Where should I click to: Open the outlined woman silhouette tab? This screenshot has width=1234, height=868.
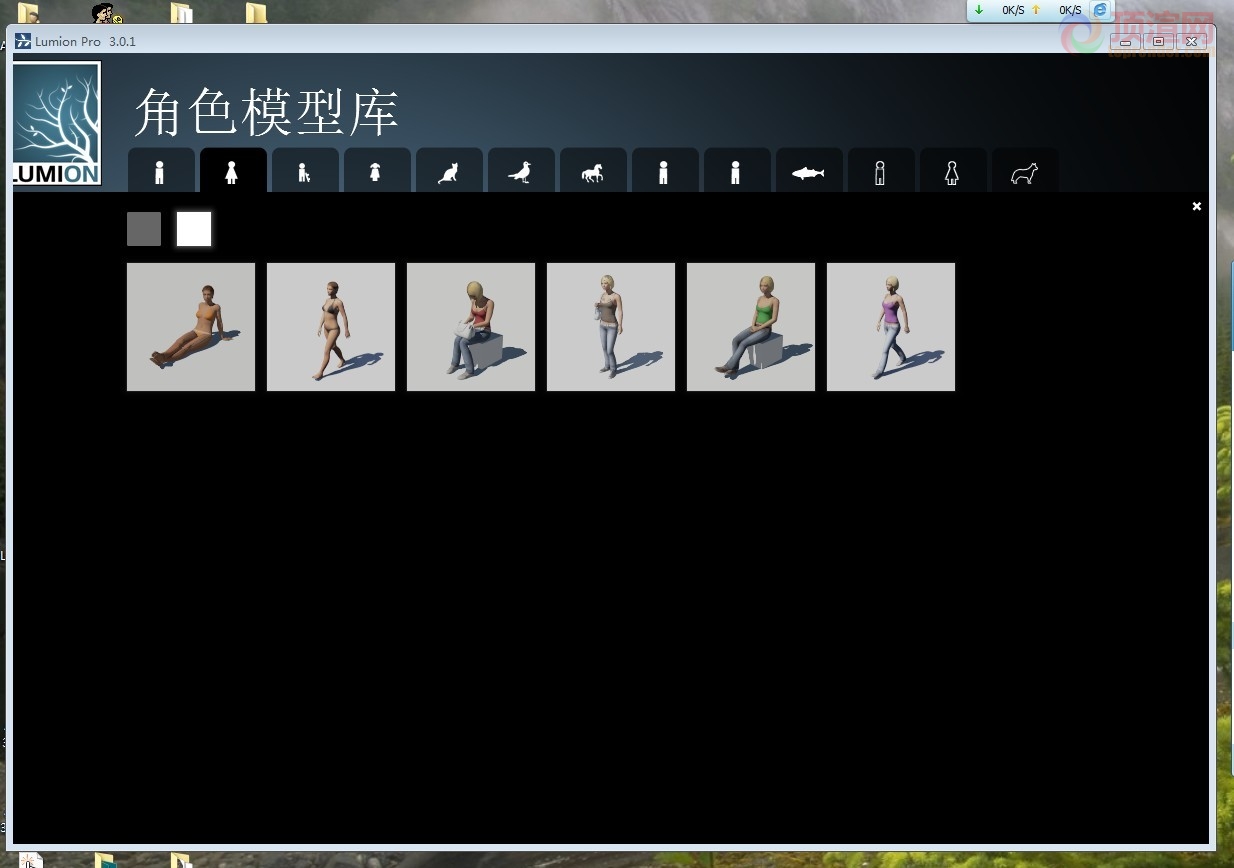pos(952,171)
